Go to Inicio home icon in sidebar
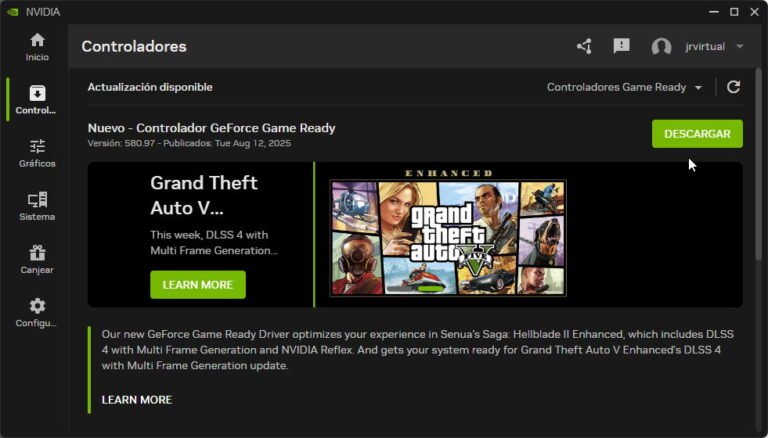The image size is (768, 438). coord(37,47)
